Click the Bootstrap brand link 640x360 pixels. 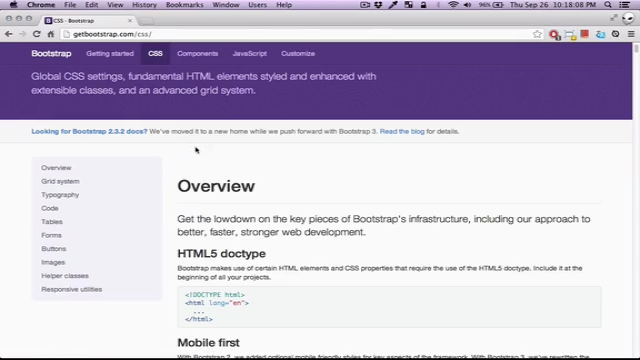pos(51,53)
